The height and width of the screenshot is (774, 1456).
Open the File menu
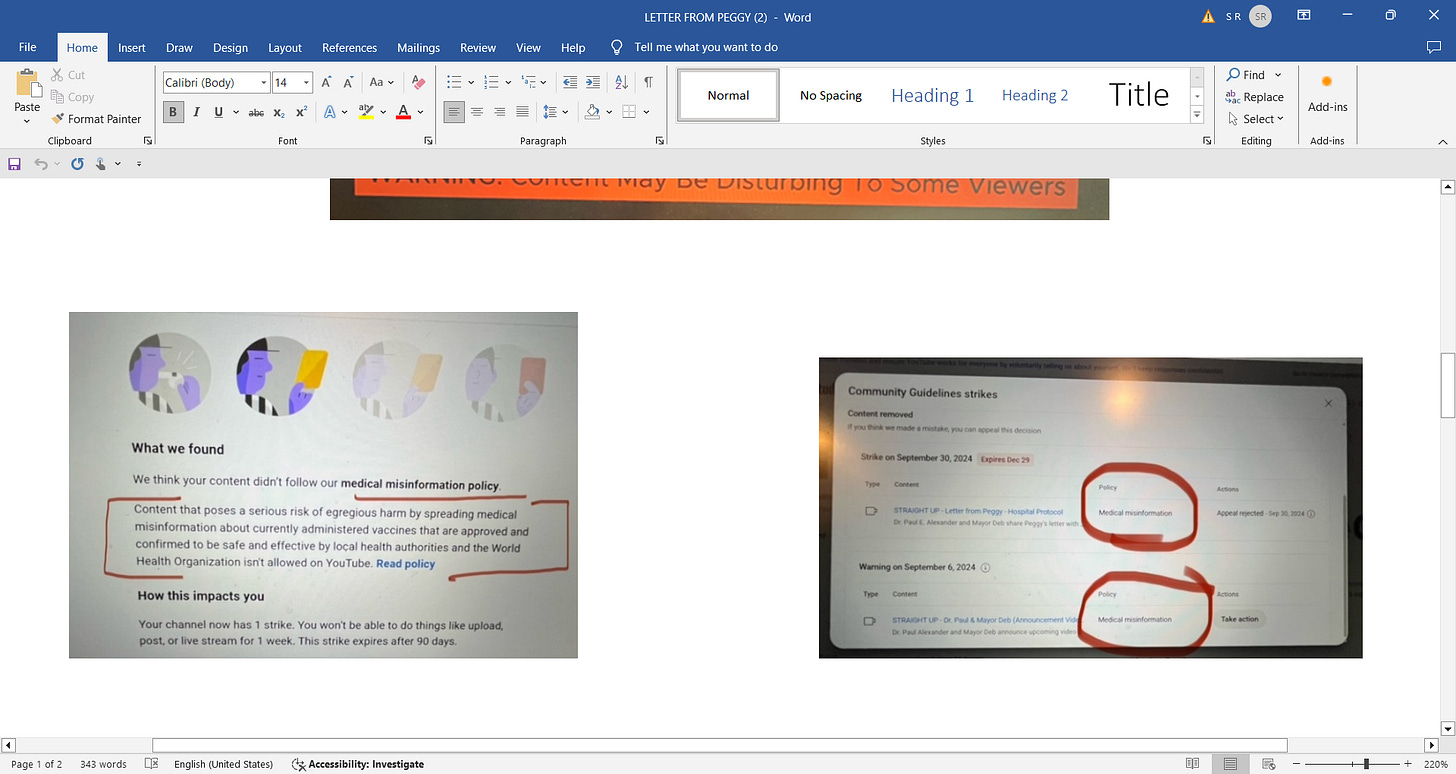[x=27, y=47]
